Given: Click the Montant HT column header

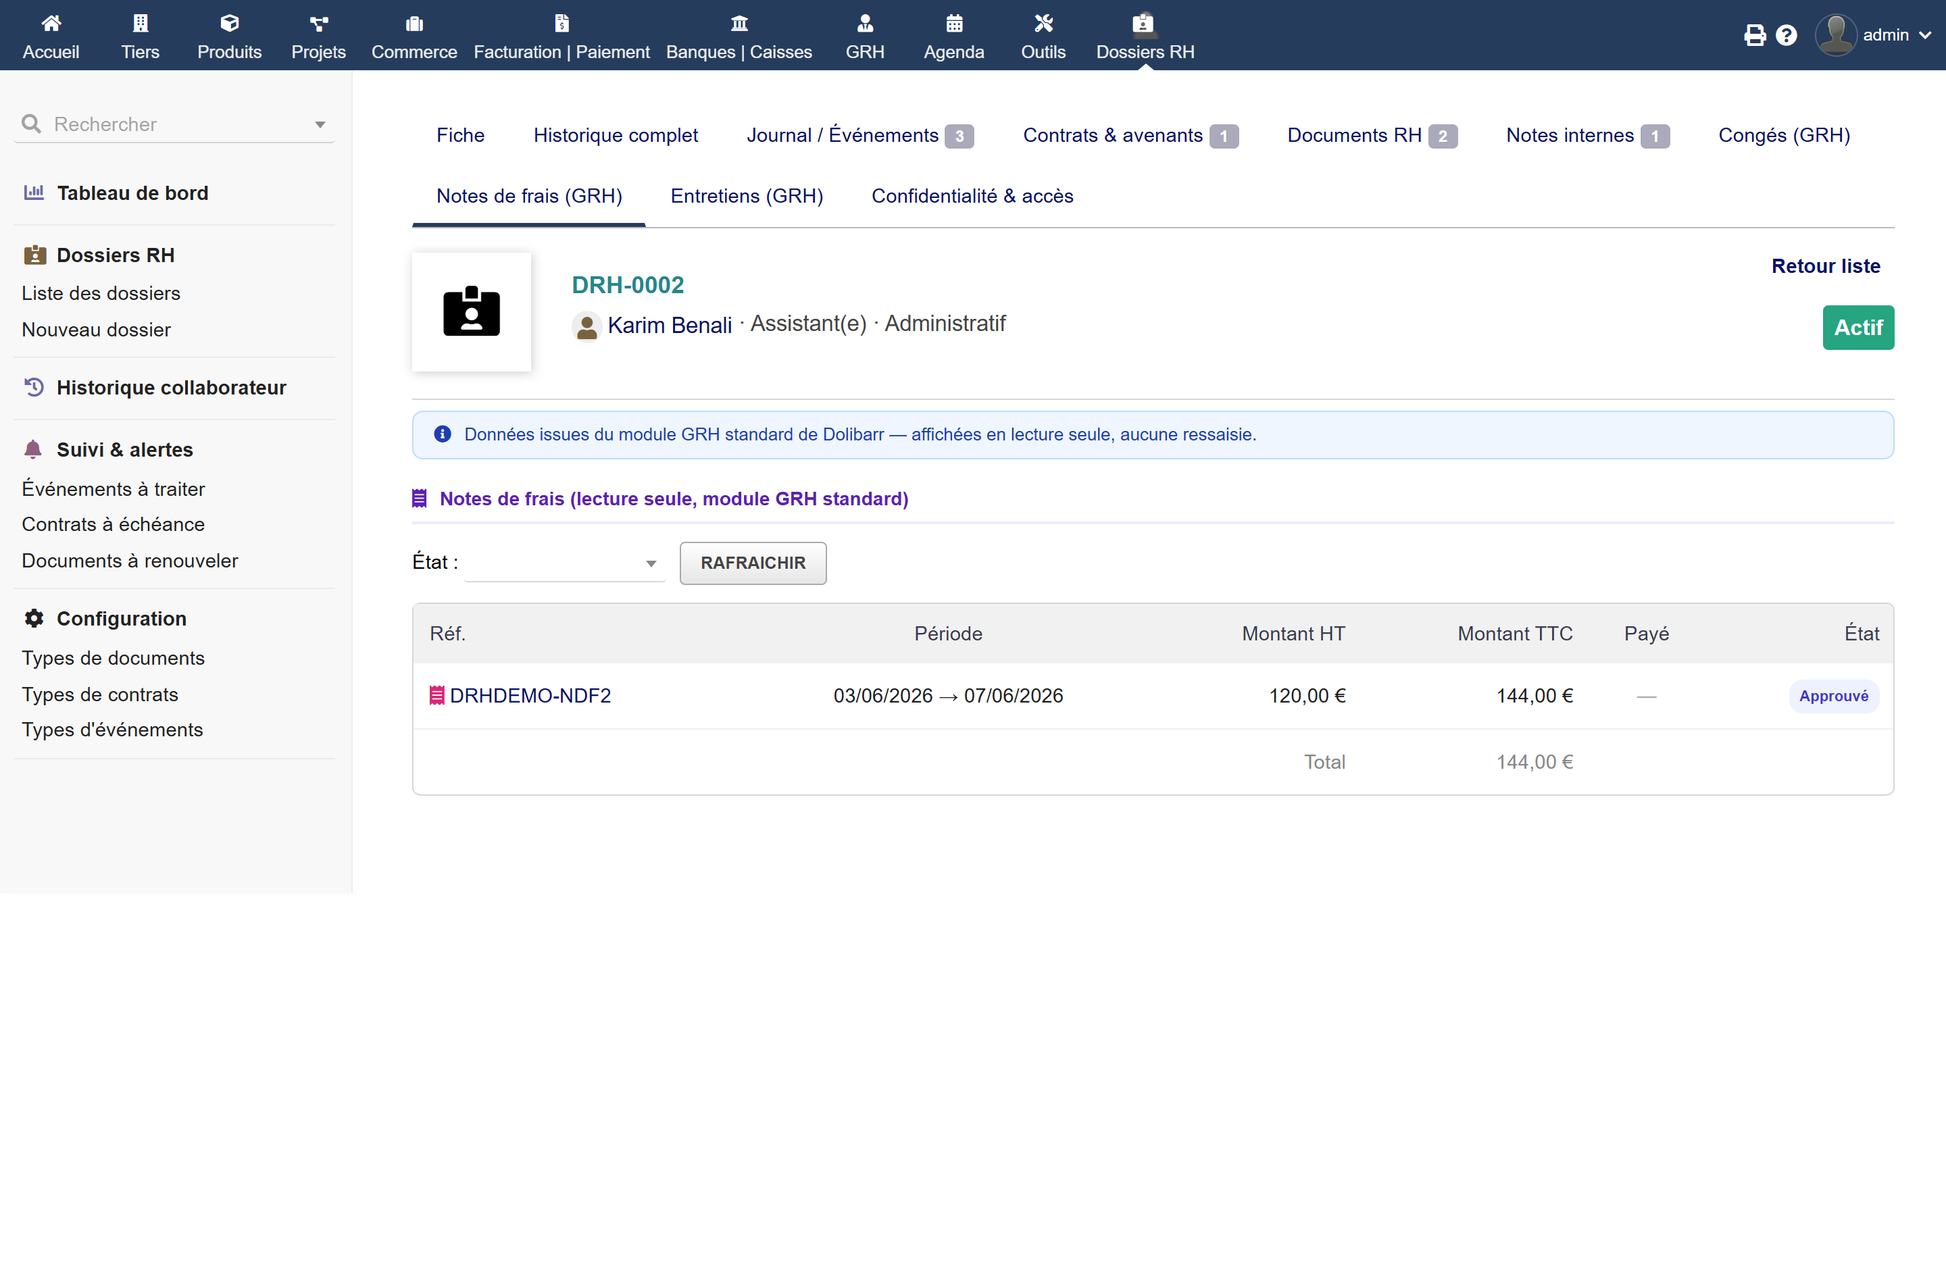Looking at the screenshot, I should tap(1293, 633).
